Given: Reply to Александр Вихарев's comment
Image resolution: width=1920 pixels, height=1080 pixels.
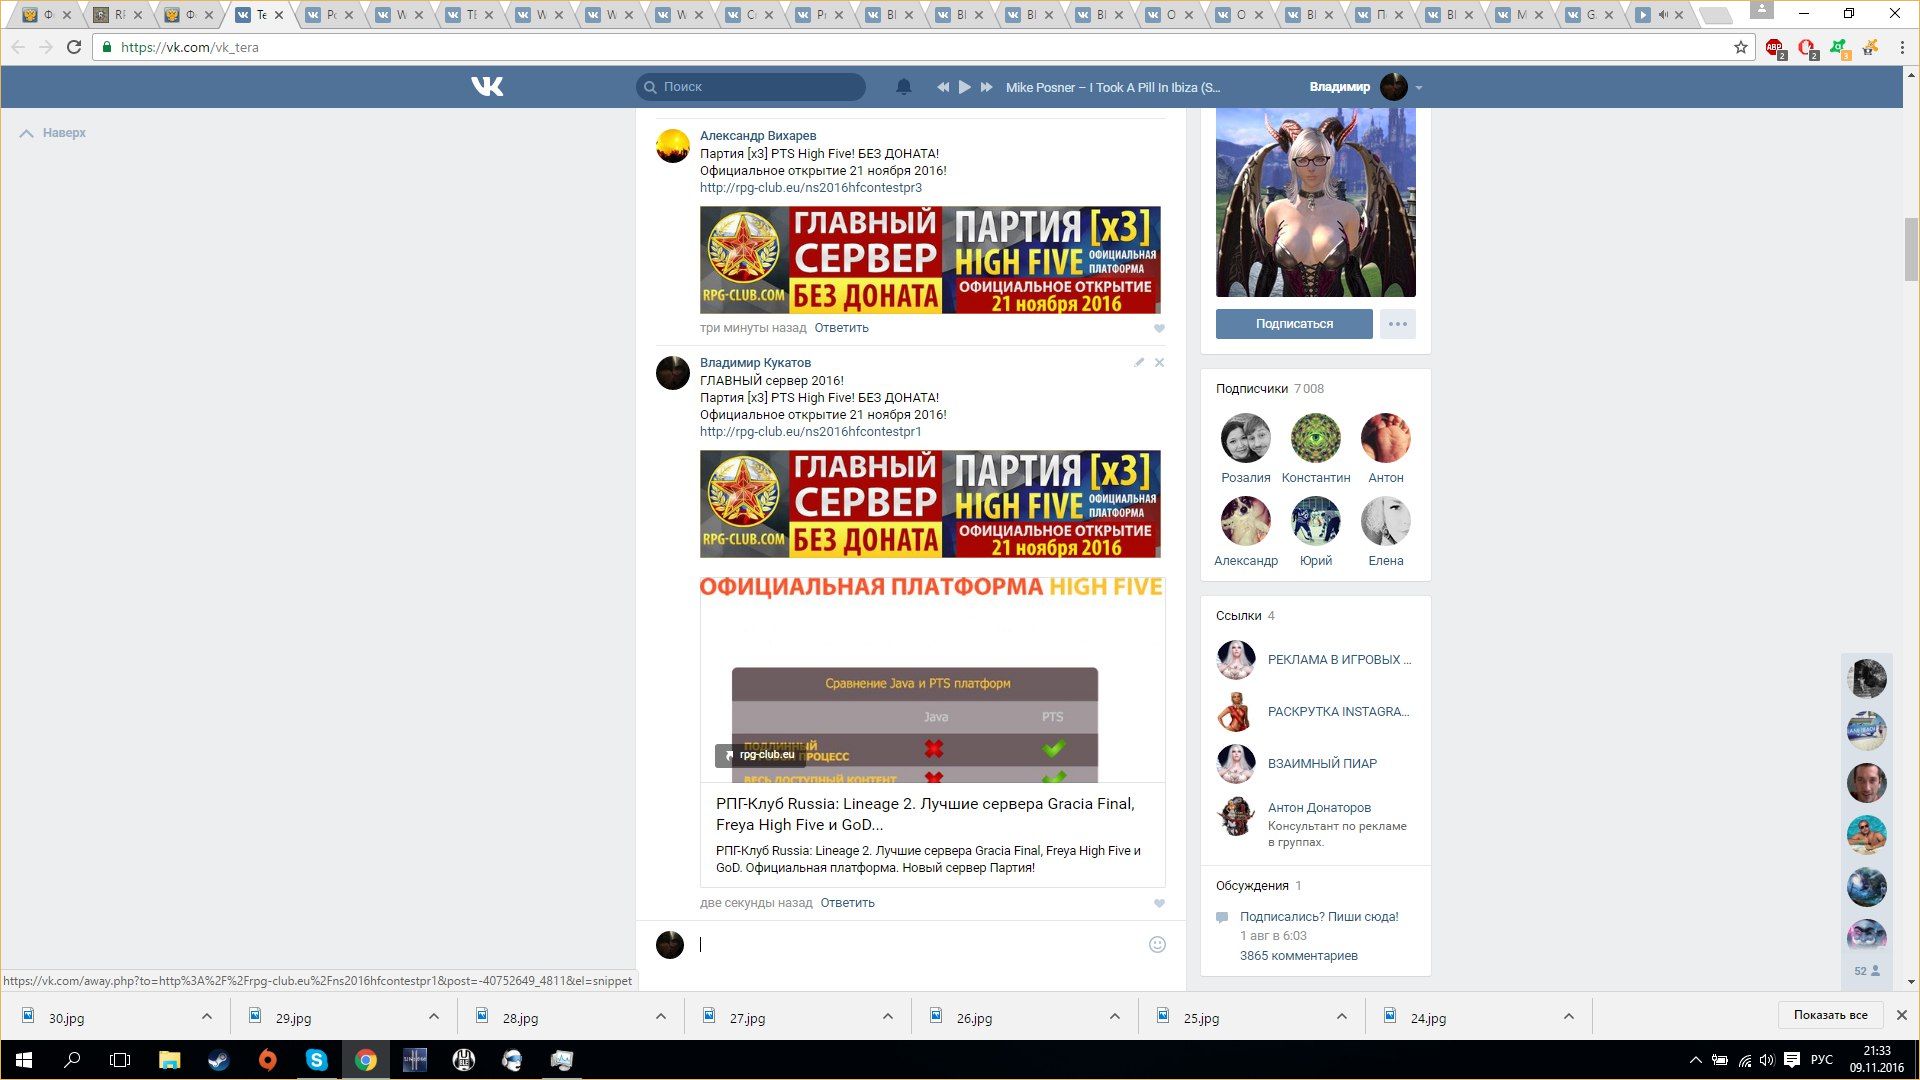Looking at the screenshot, I should (x=841, y=328).
